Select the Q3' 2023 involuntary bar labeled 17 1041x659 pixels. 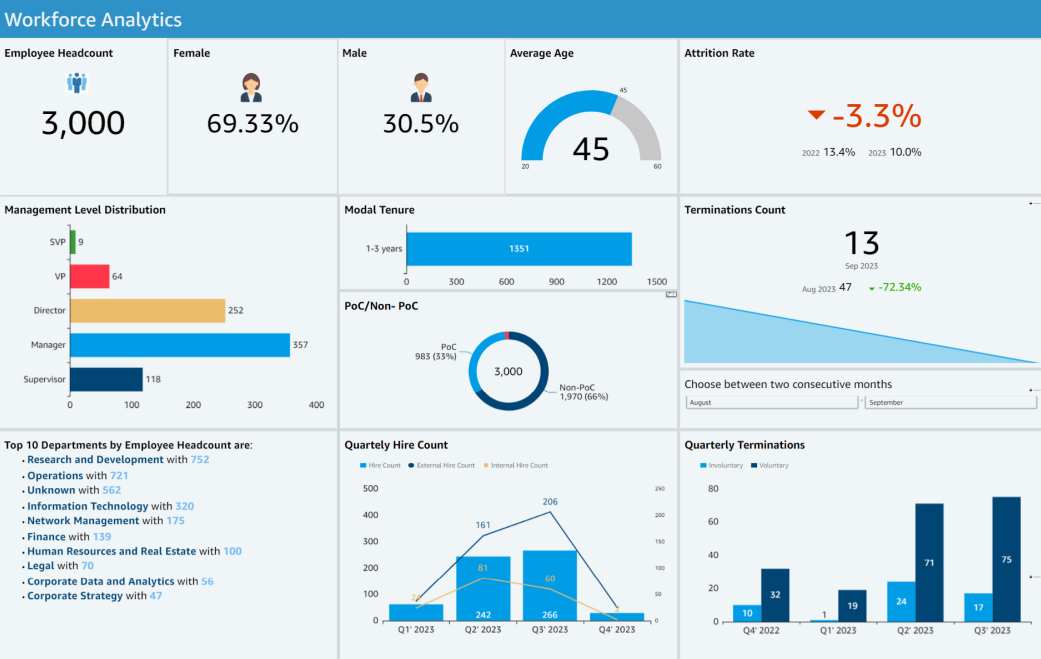[978, 608]
